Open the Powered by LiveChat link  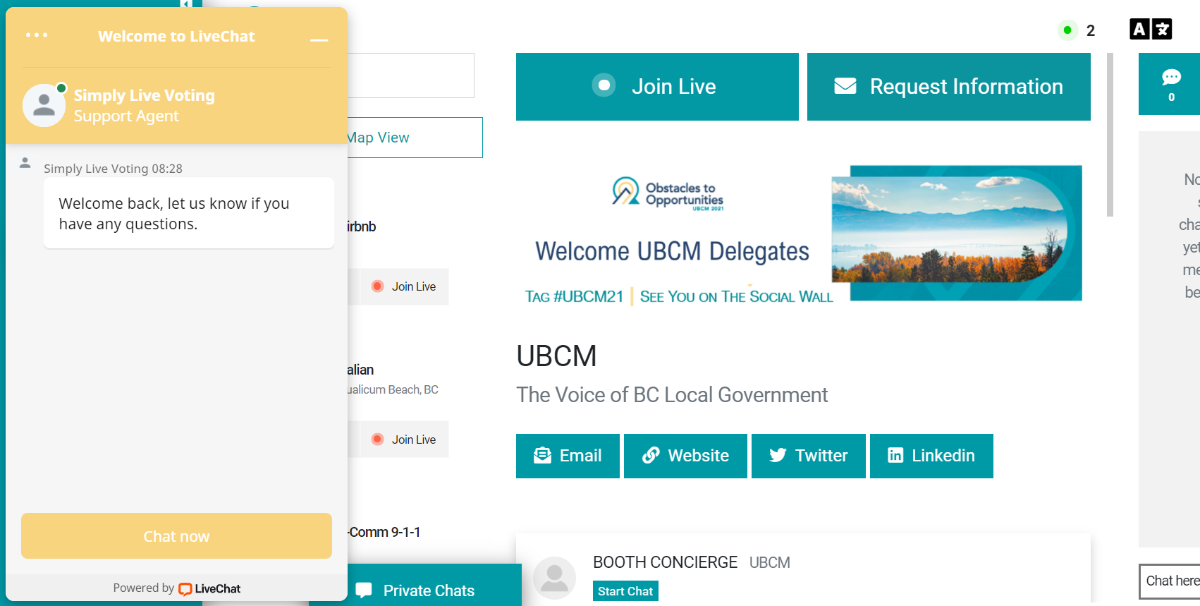coord(176,588)
